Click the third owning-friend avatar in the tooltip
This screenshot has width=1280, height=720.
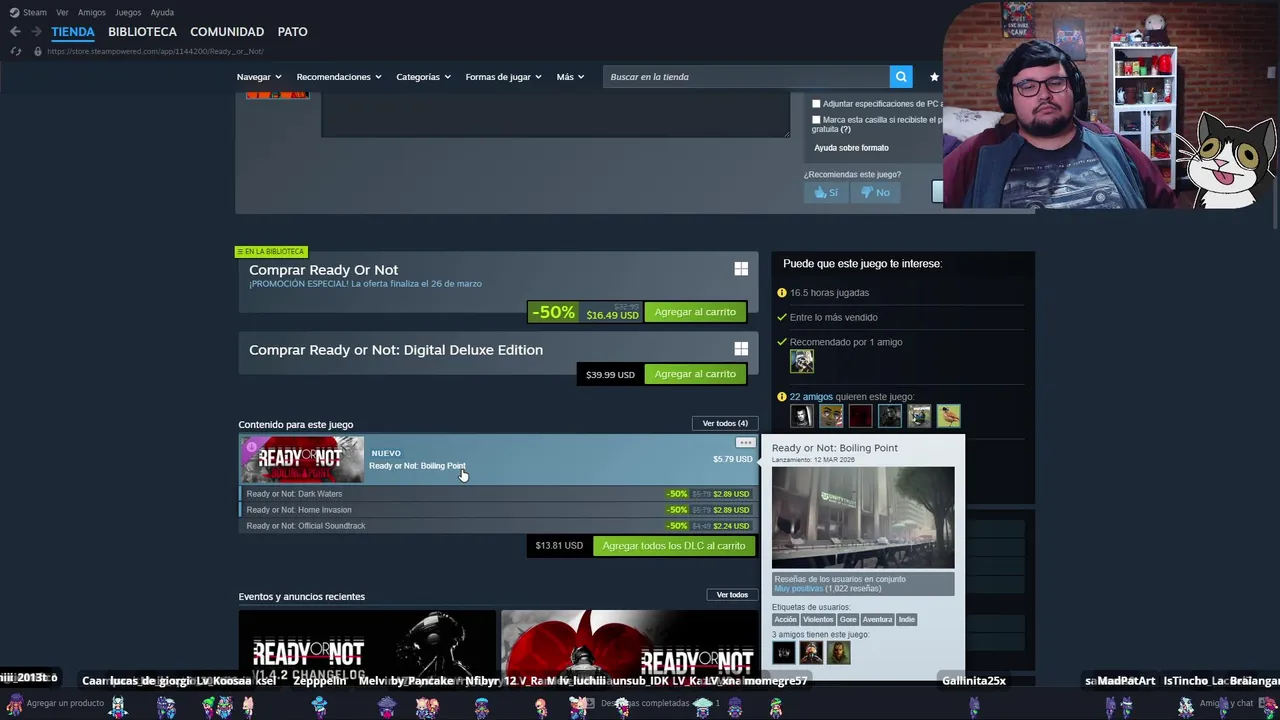pyautogui.click(x=839, y=653)
